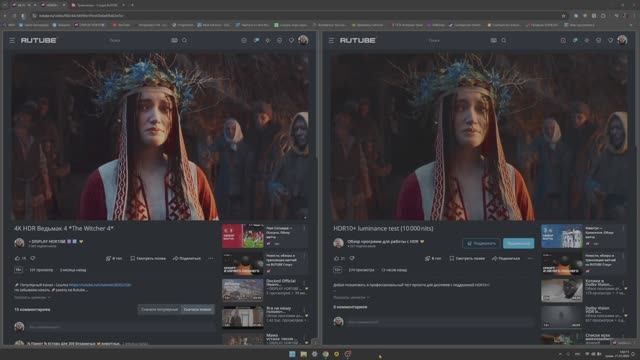Dislike the Witcher 4 video with thumbs down
640x360 pixels.
[x=33, y=258]
